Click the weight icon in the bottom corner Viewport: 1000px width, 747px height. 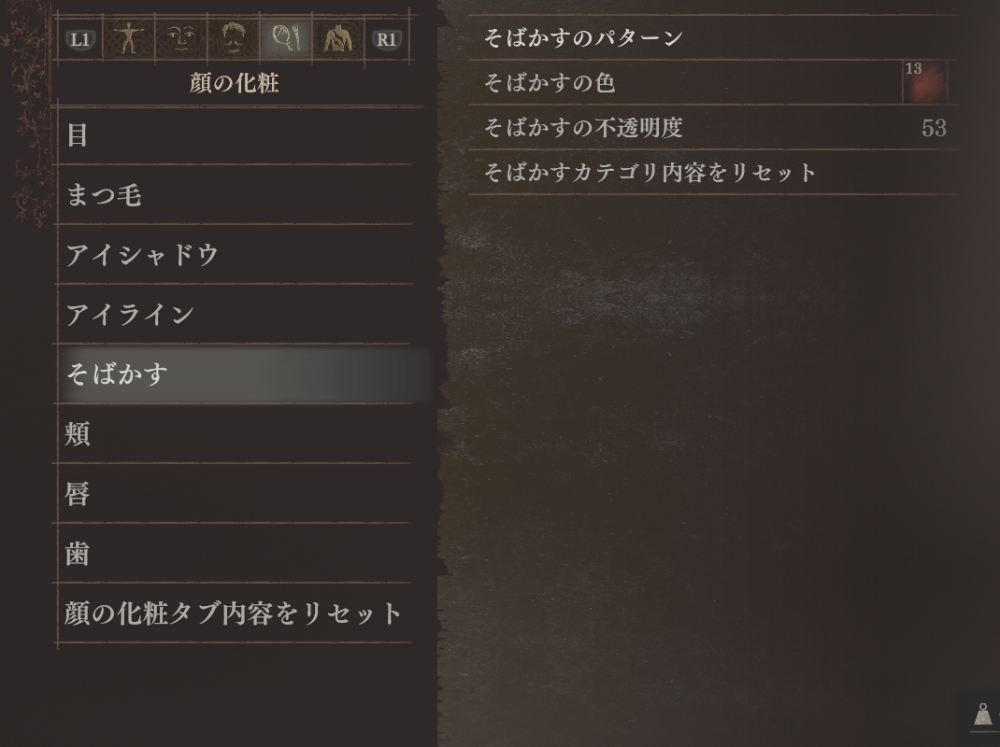coord(983,714)
